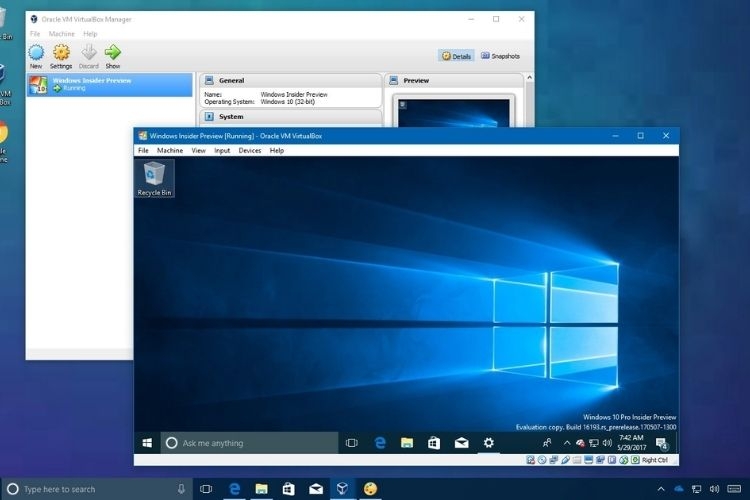Image resolution: width=750 pixels, height=500 pixels.
Task: Open VirtualBox cube icon on host taskbar
Action: pos(342,489)
